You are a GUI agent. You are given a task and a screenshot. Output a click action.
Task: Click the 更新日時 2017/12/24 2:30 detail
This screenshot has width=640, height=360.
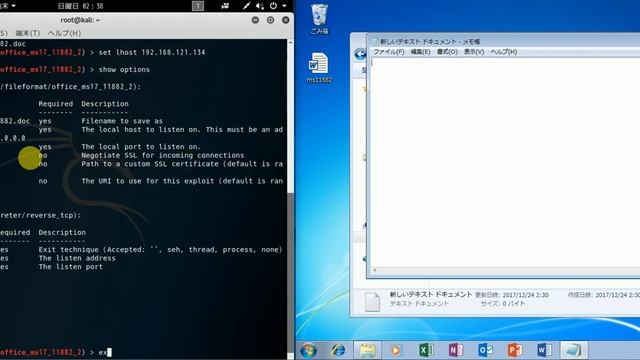(x=512, y=295)
